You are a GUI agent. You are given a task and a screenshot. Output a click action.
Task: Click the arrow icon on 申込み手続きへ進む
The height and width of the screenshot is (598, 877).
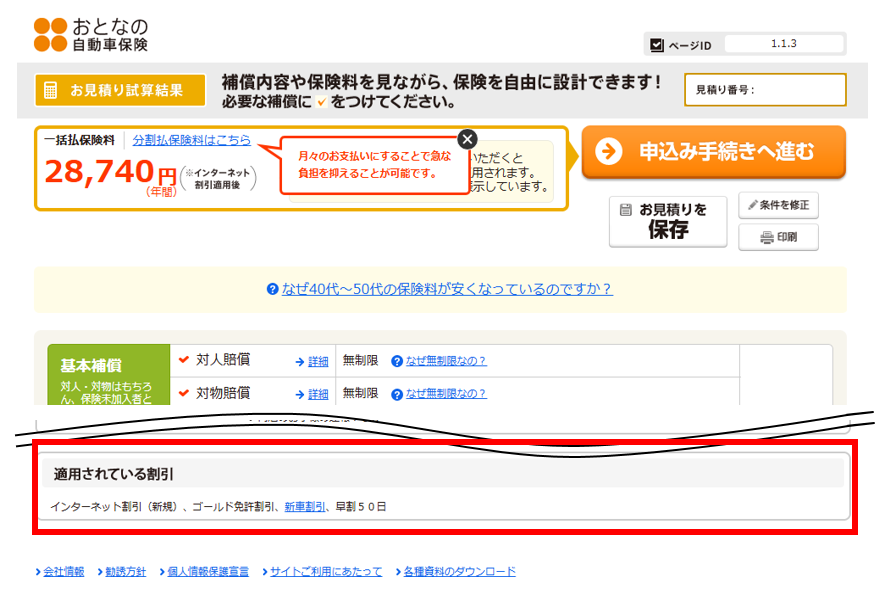[x=608, y=152]
